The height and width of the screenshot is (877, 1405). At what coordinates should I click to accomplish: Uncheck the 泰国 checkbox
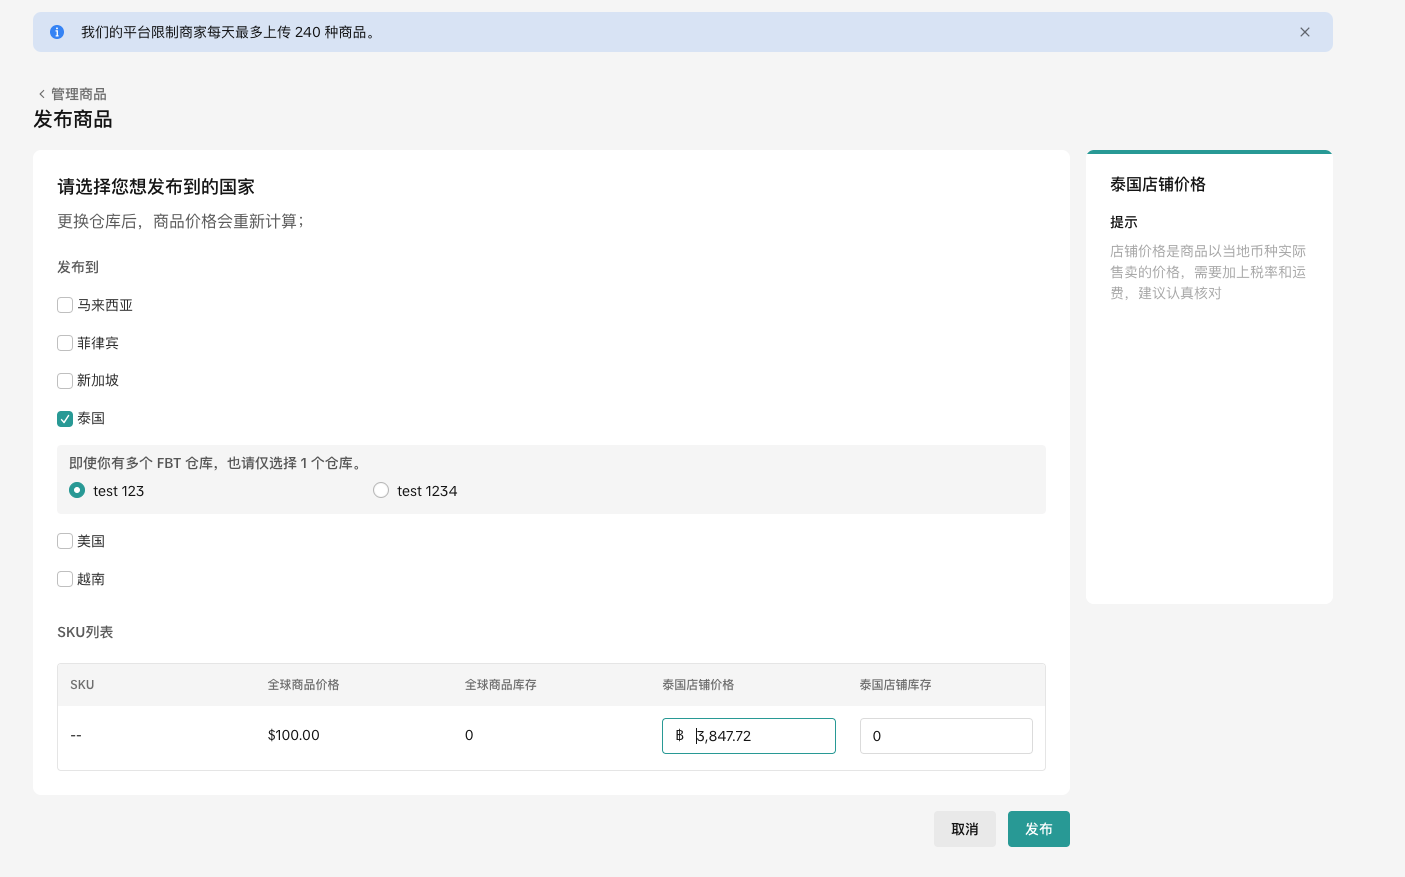point(65,419)
